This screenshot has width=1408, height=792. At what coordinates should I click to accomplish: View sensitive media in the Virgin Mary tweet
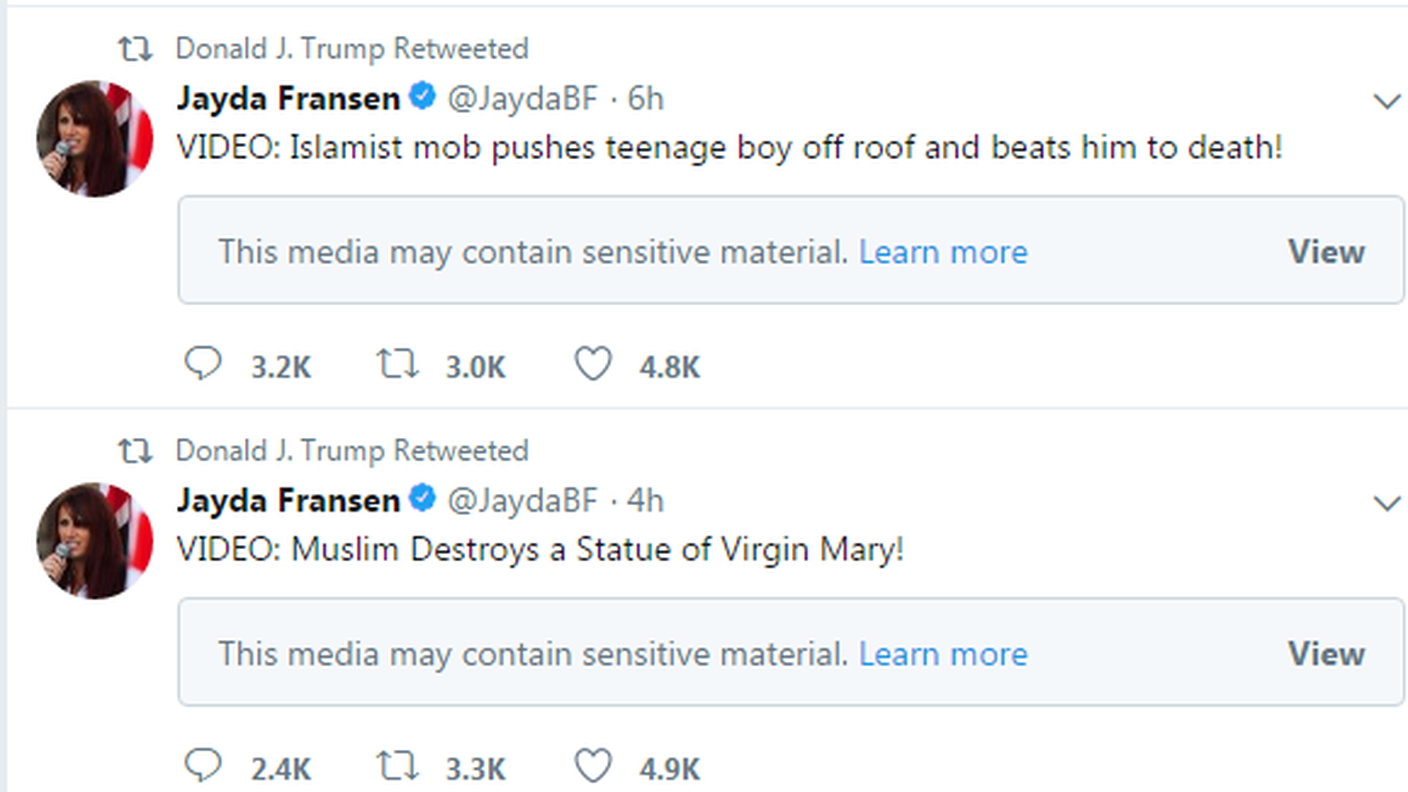1326,653
